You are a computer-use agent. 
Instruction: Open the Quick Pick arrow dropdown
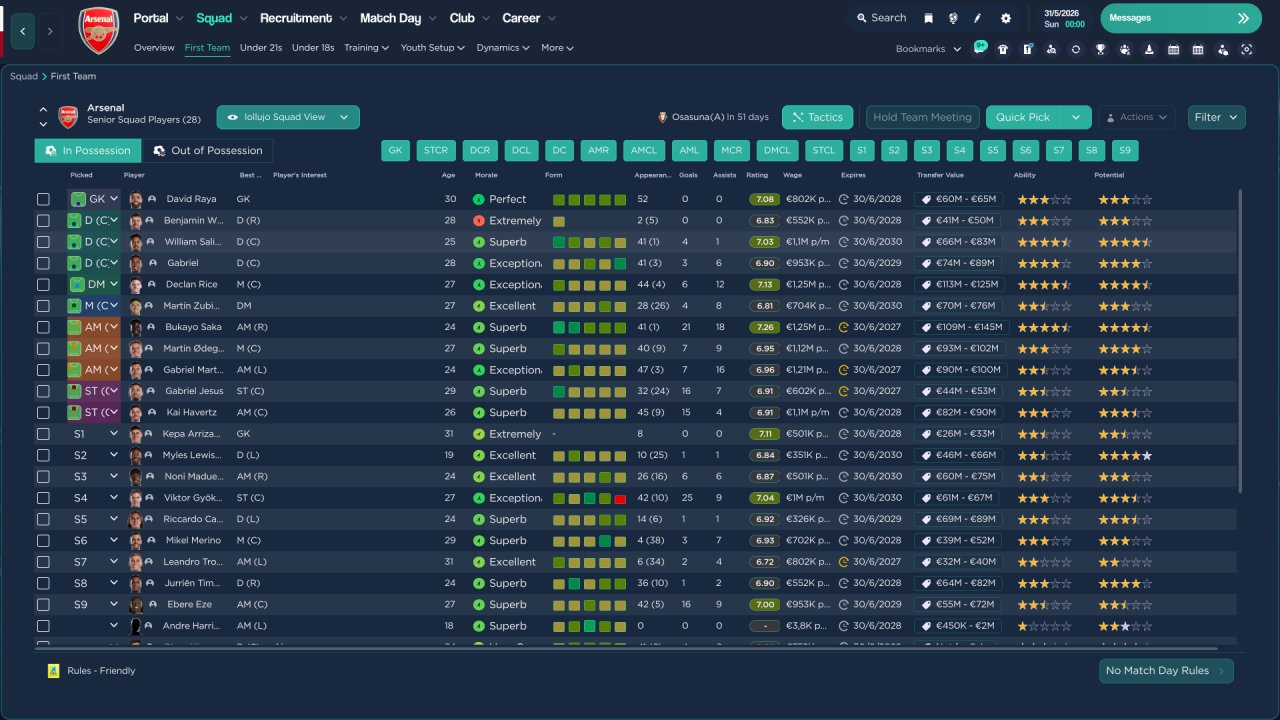pyautogui.click(x=1076, y=117)
